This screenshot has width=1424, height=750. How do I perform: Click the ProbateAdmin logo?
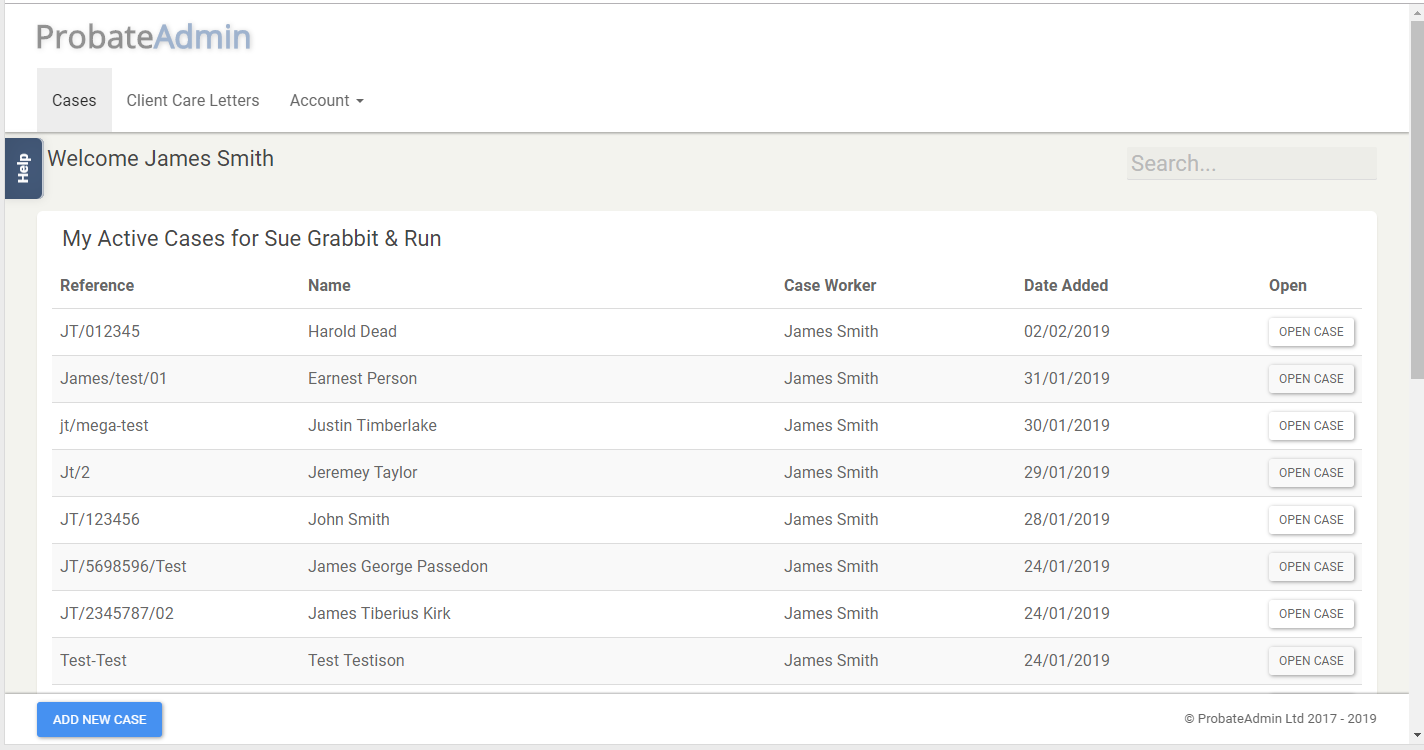[143, 37]
